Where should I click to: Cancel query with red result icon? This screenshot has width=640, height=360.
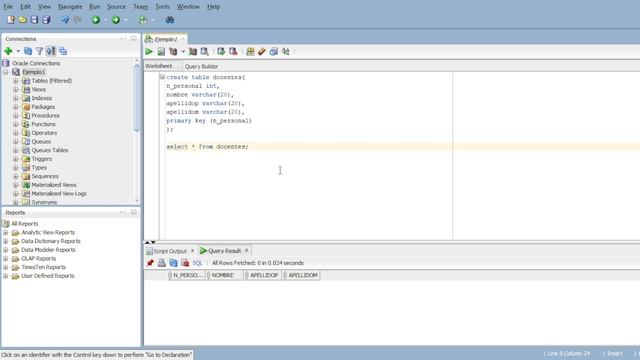pos(185,263)
